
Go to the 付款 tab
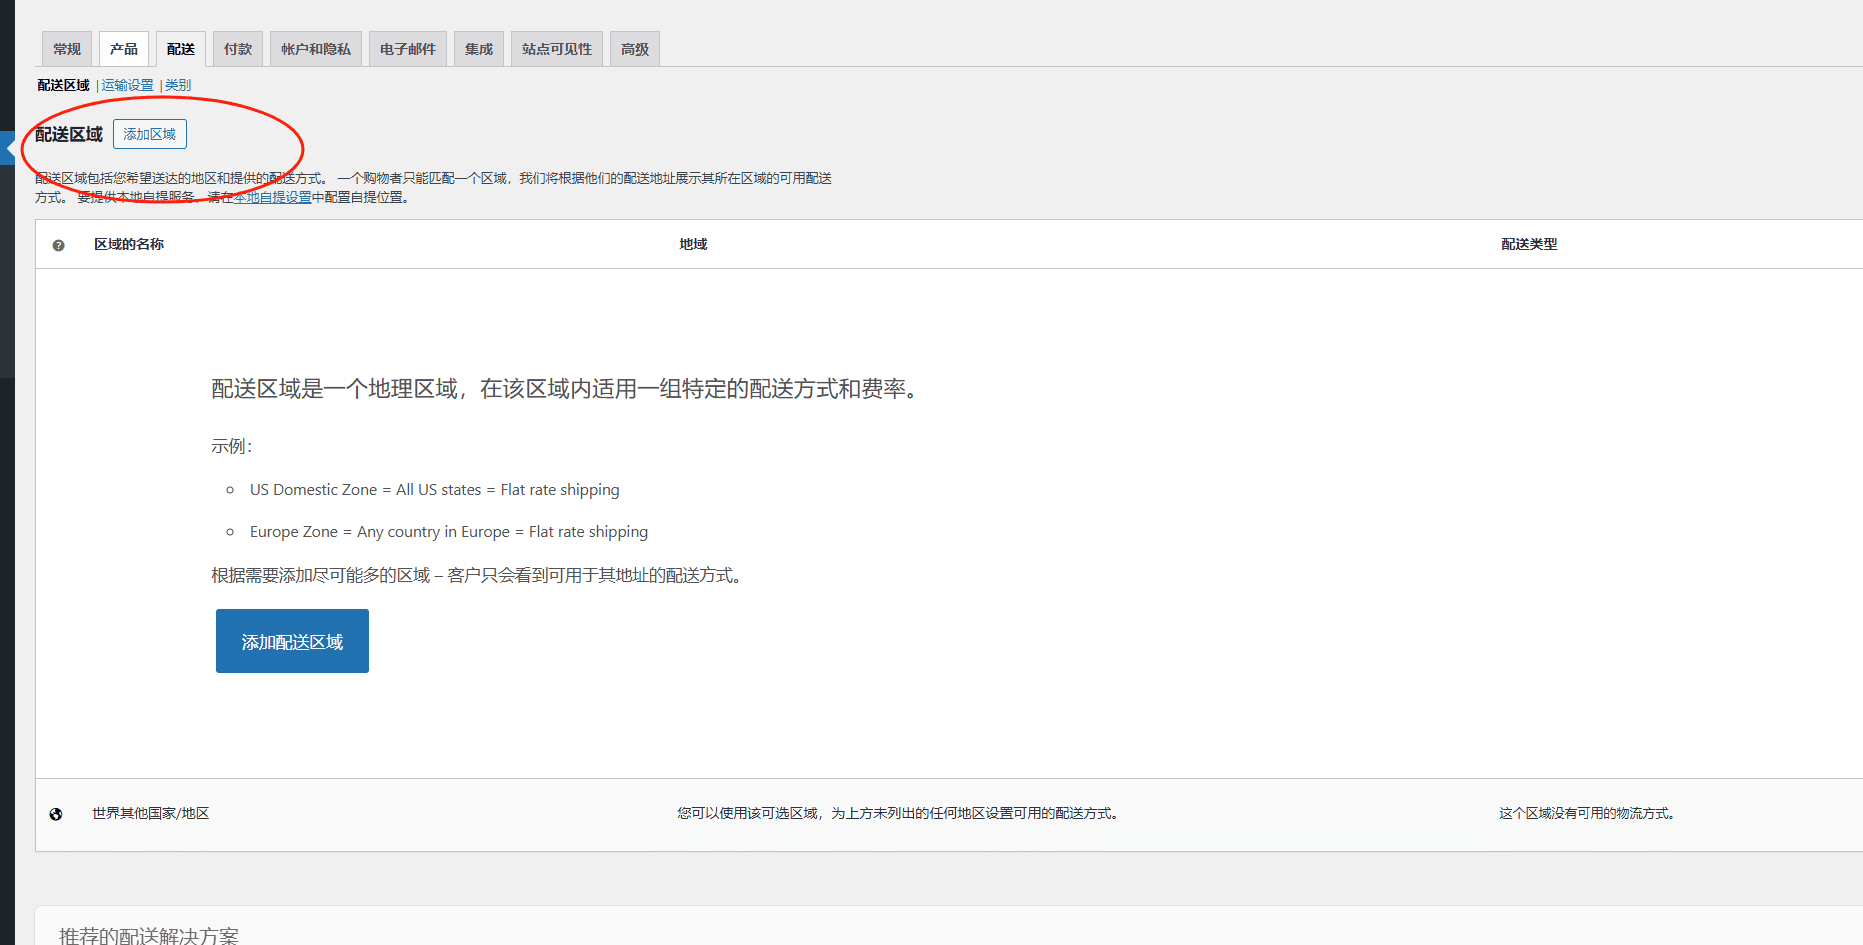pyautogui.click(x=238, y=49)
